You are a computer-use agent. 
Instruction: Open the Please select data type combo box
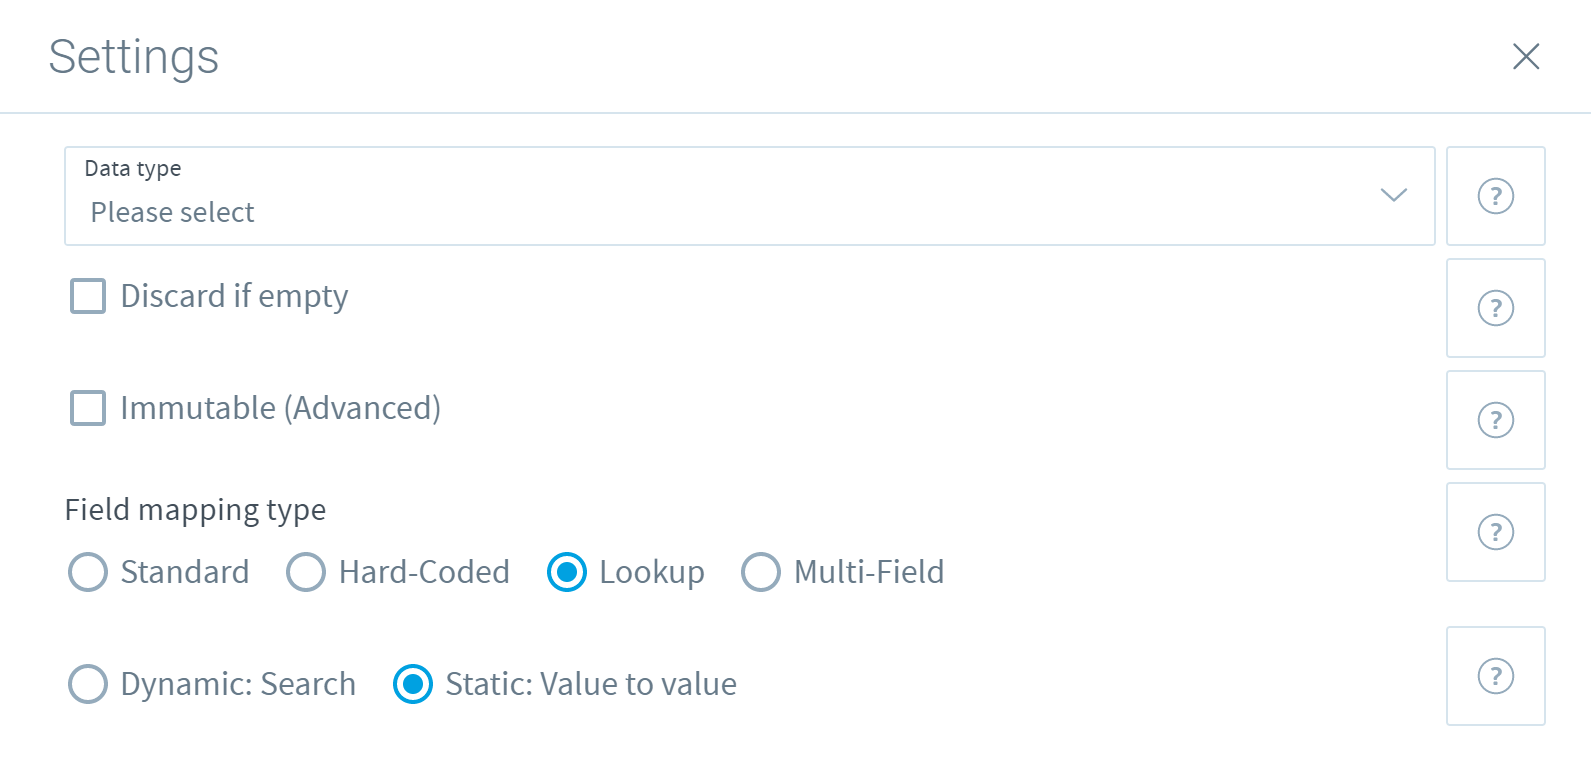click(750, 196)
